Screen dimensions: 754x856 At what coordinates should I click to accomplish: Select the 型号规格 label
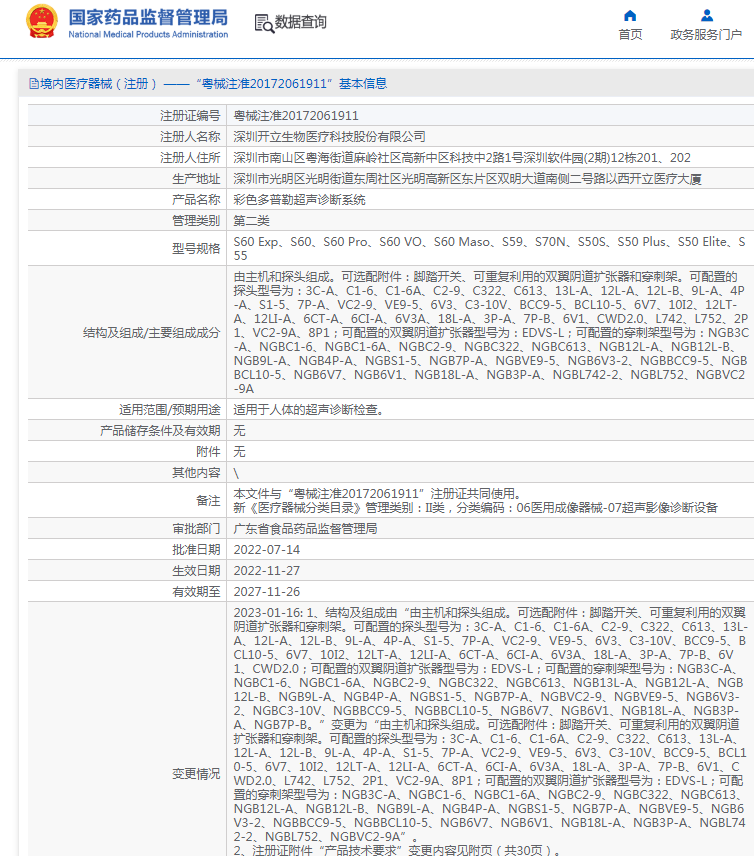[x=196, y=248]
